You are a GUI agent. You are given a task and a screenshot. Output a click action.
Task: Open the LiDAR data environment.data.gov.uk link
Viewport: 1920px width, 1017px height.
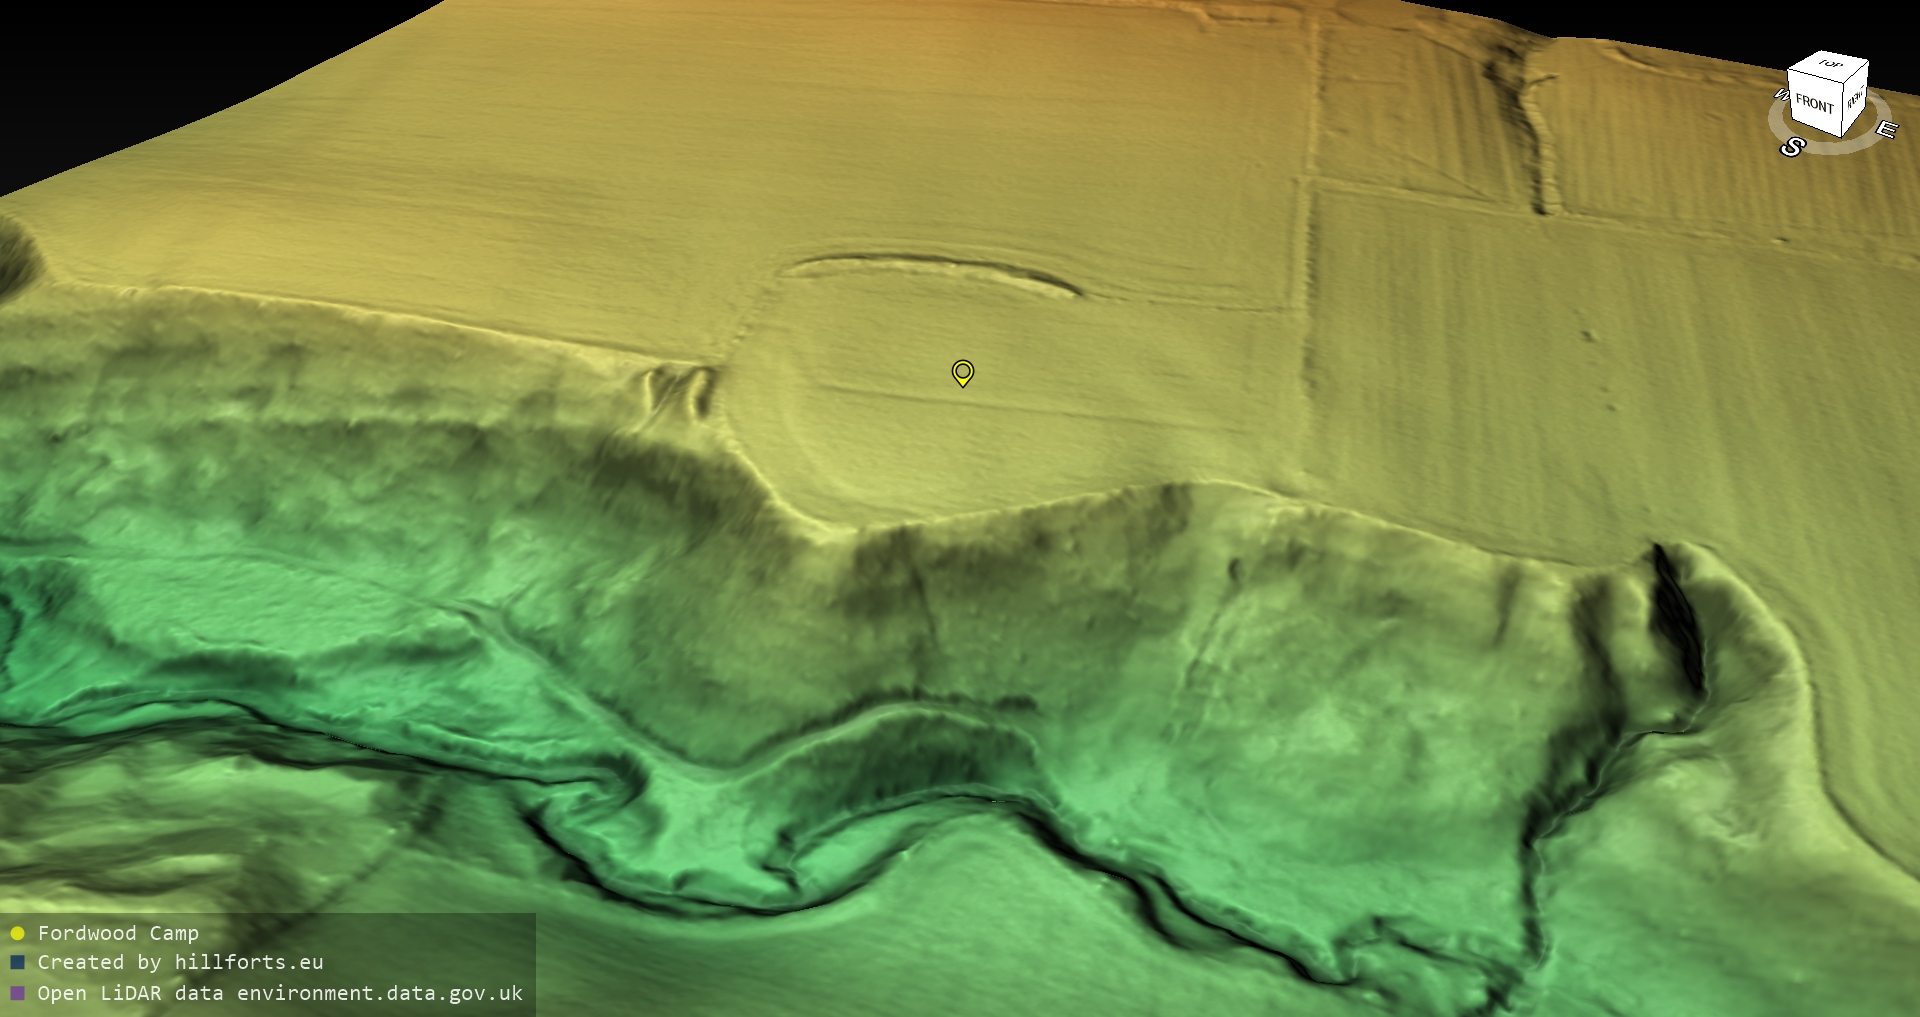pyautogui.click(x=280, y=993)
